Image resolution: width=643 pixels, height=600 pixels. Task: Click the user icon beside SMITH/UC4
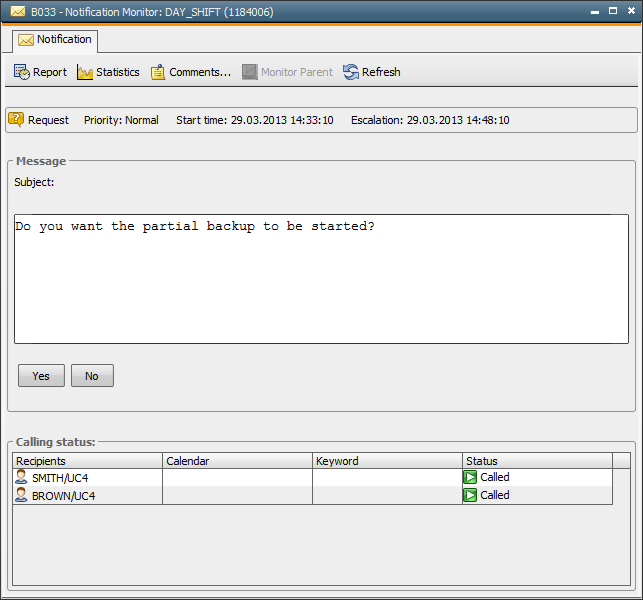[x=21, y=477]
